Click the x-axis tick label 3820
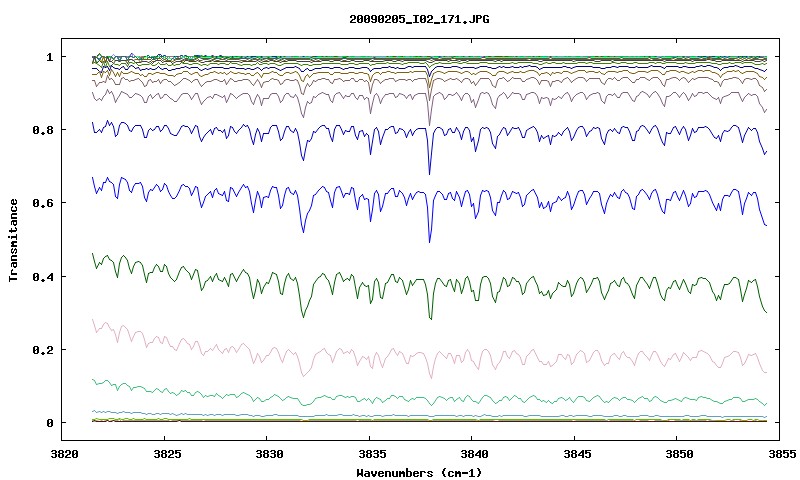This screenshot has height=480, width=800. pyautogui.click(x=64, y=454)
